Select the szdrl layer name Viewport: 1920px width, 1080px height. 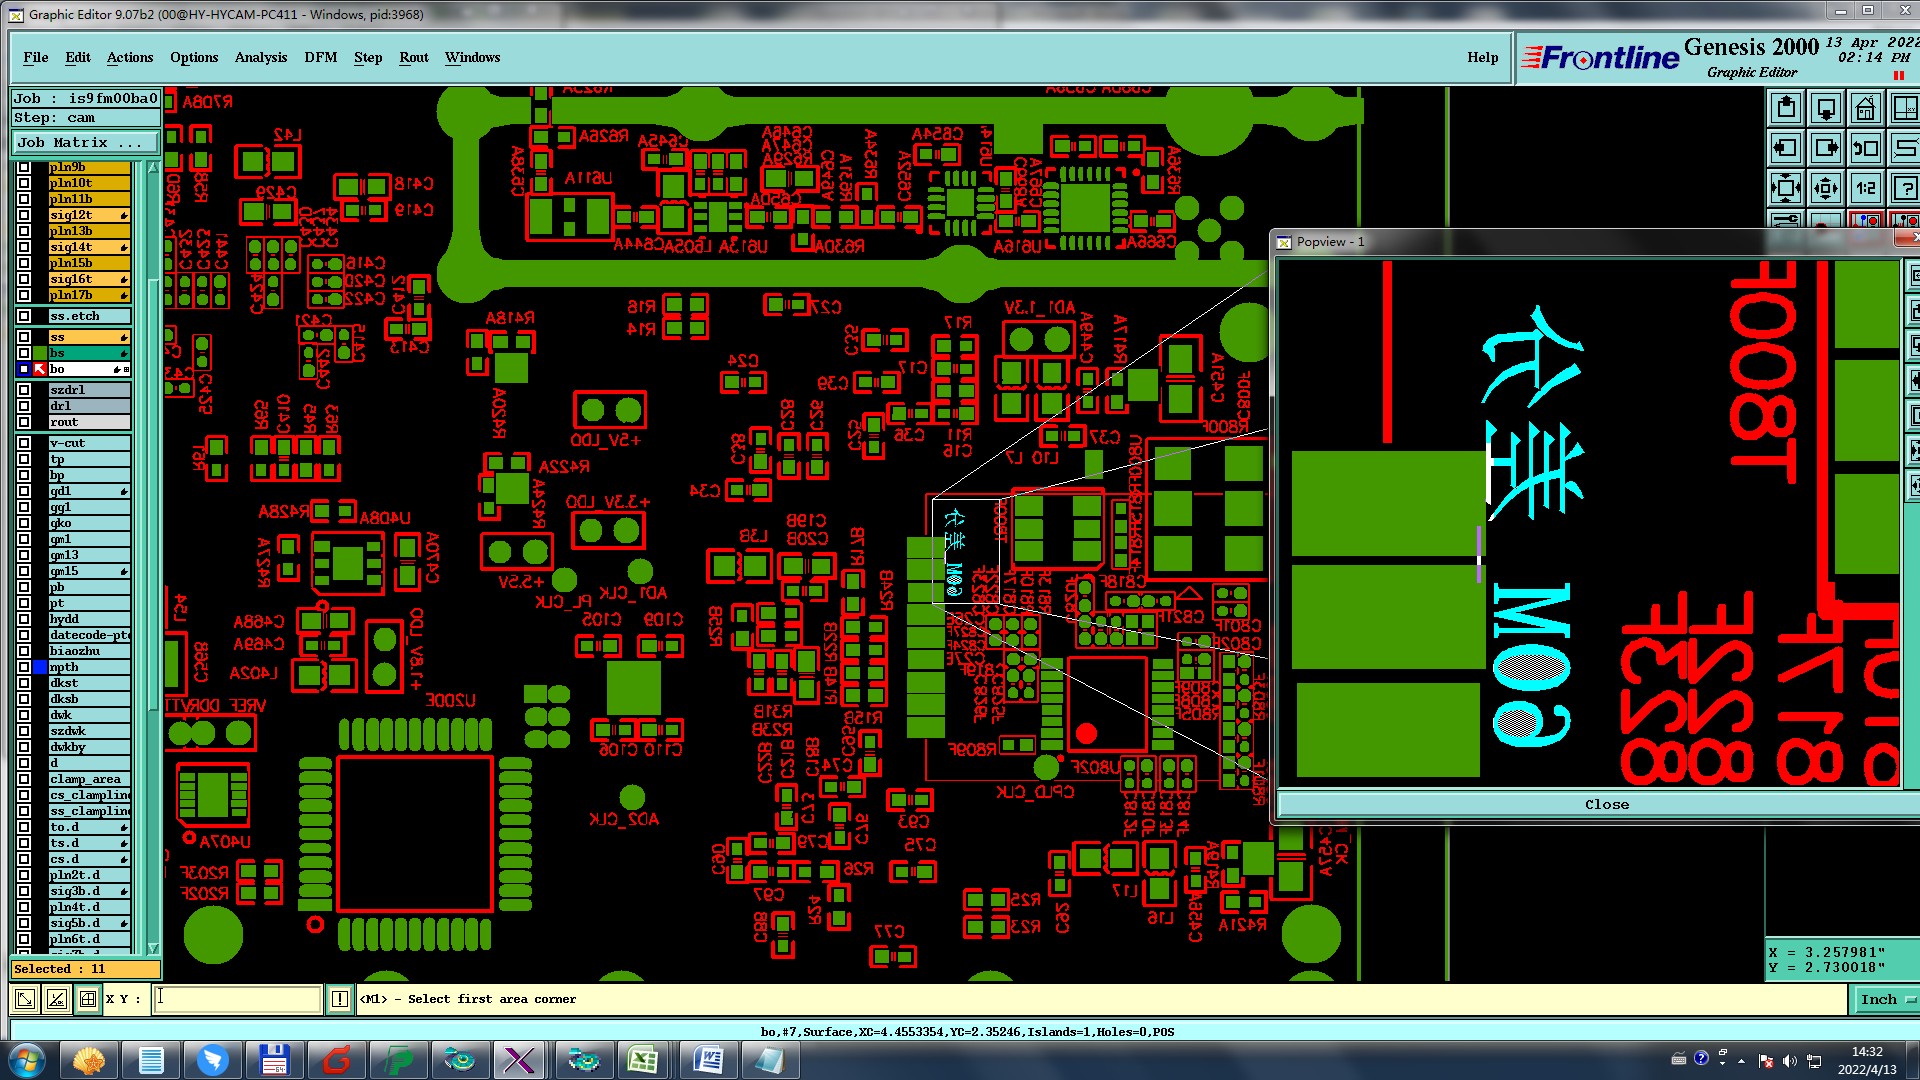click(x=89, y=390)
